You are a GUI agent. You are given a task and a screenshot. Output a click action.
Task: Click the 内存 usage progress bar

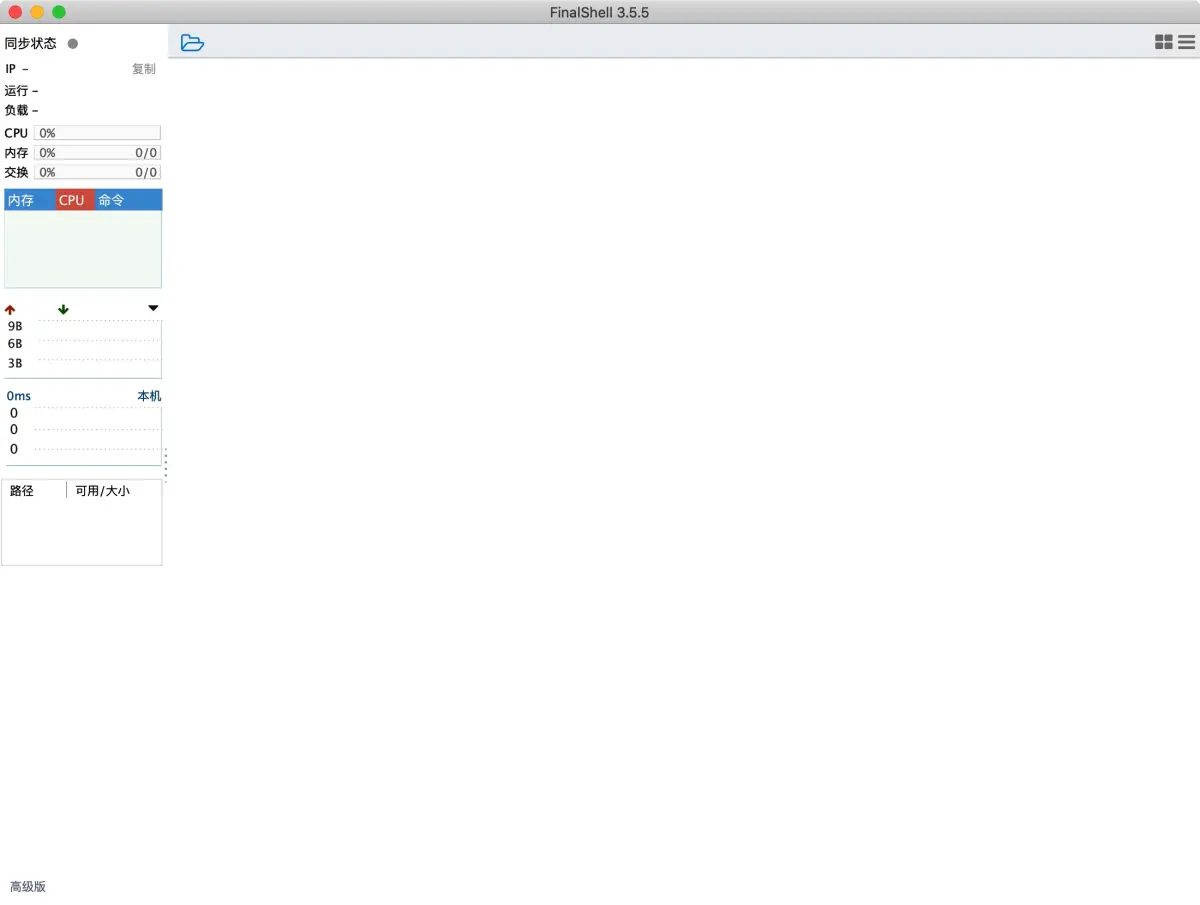pyautogui.click(x=97, y=152)
